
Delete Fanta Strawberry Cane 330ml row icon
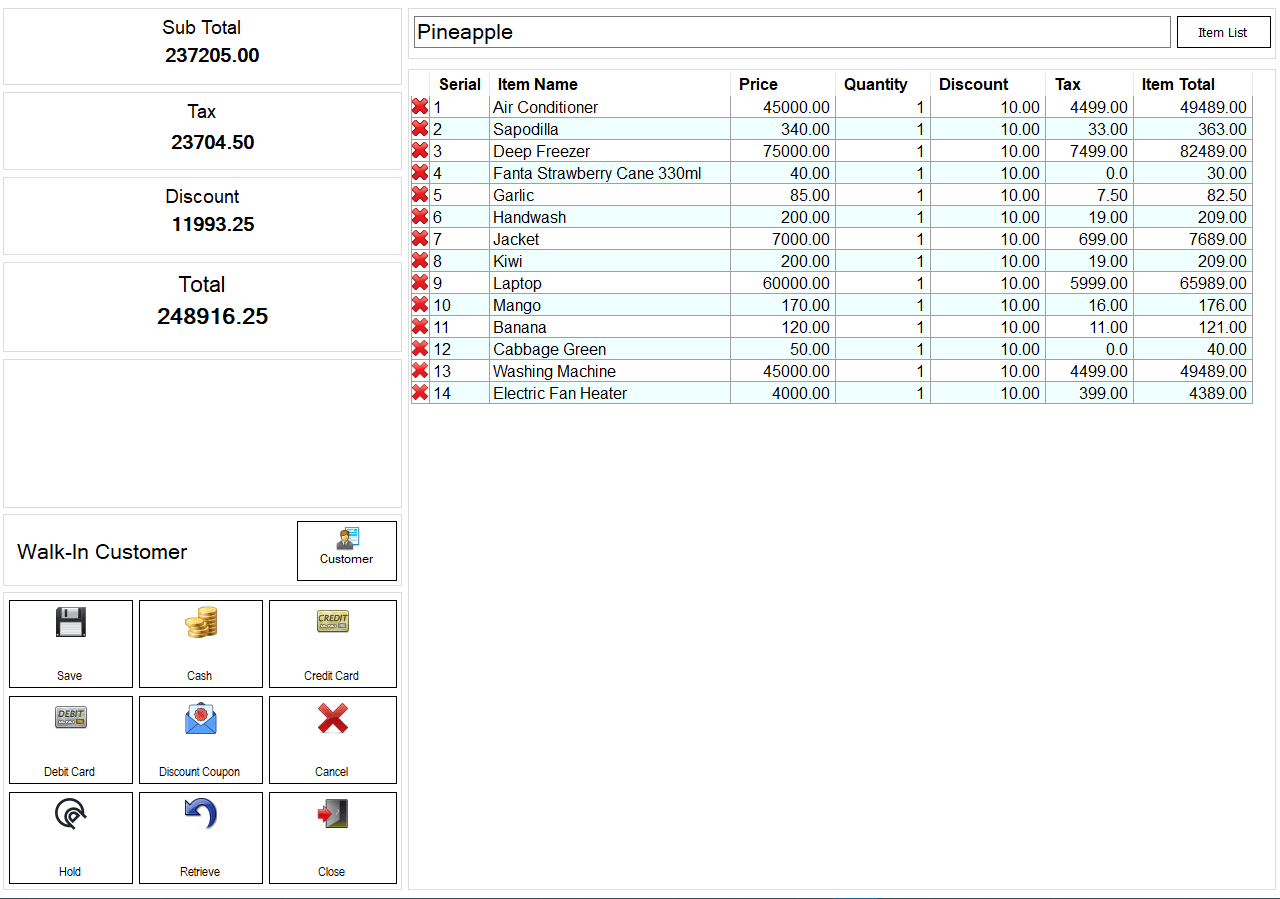pyautogui.click(x=420, y=173)
